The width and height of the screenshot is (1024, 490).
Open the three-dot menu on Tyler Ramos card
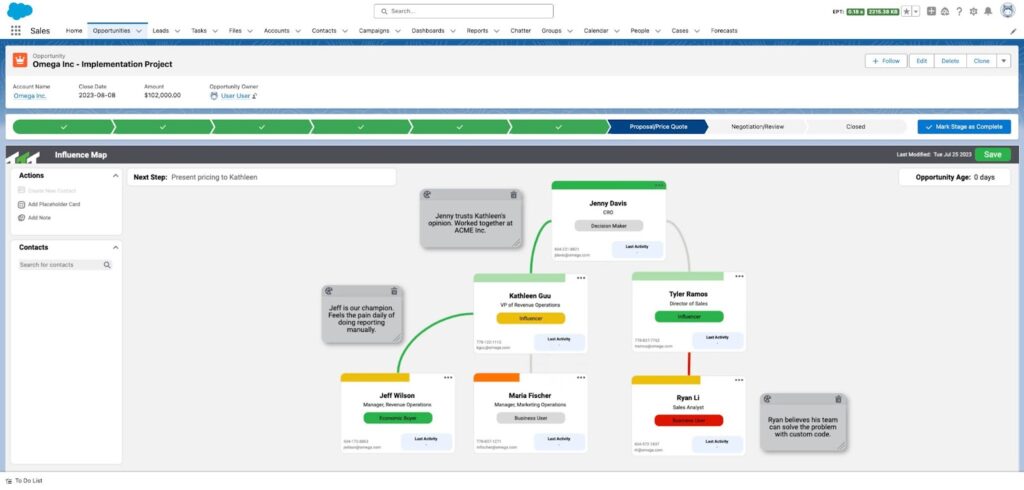tap(739, 276)
